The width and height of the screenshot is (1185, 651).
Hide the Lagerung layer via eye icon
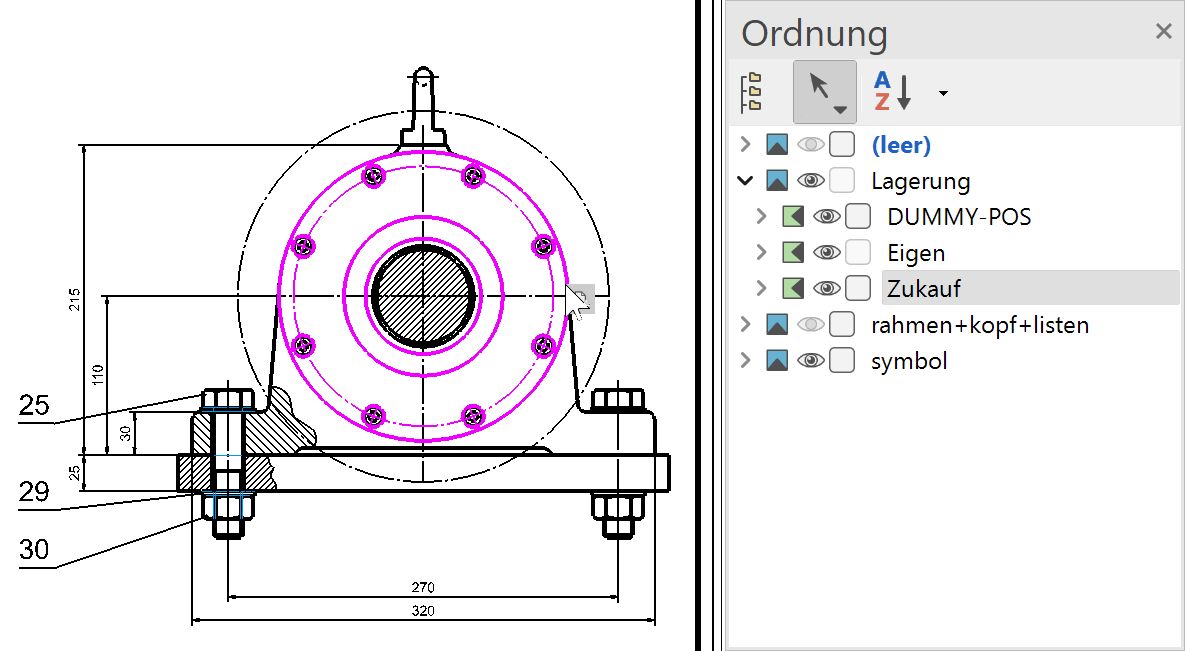[810, 181]
